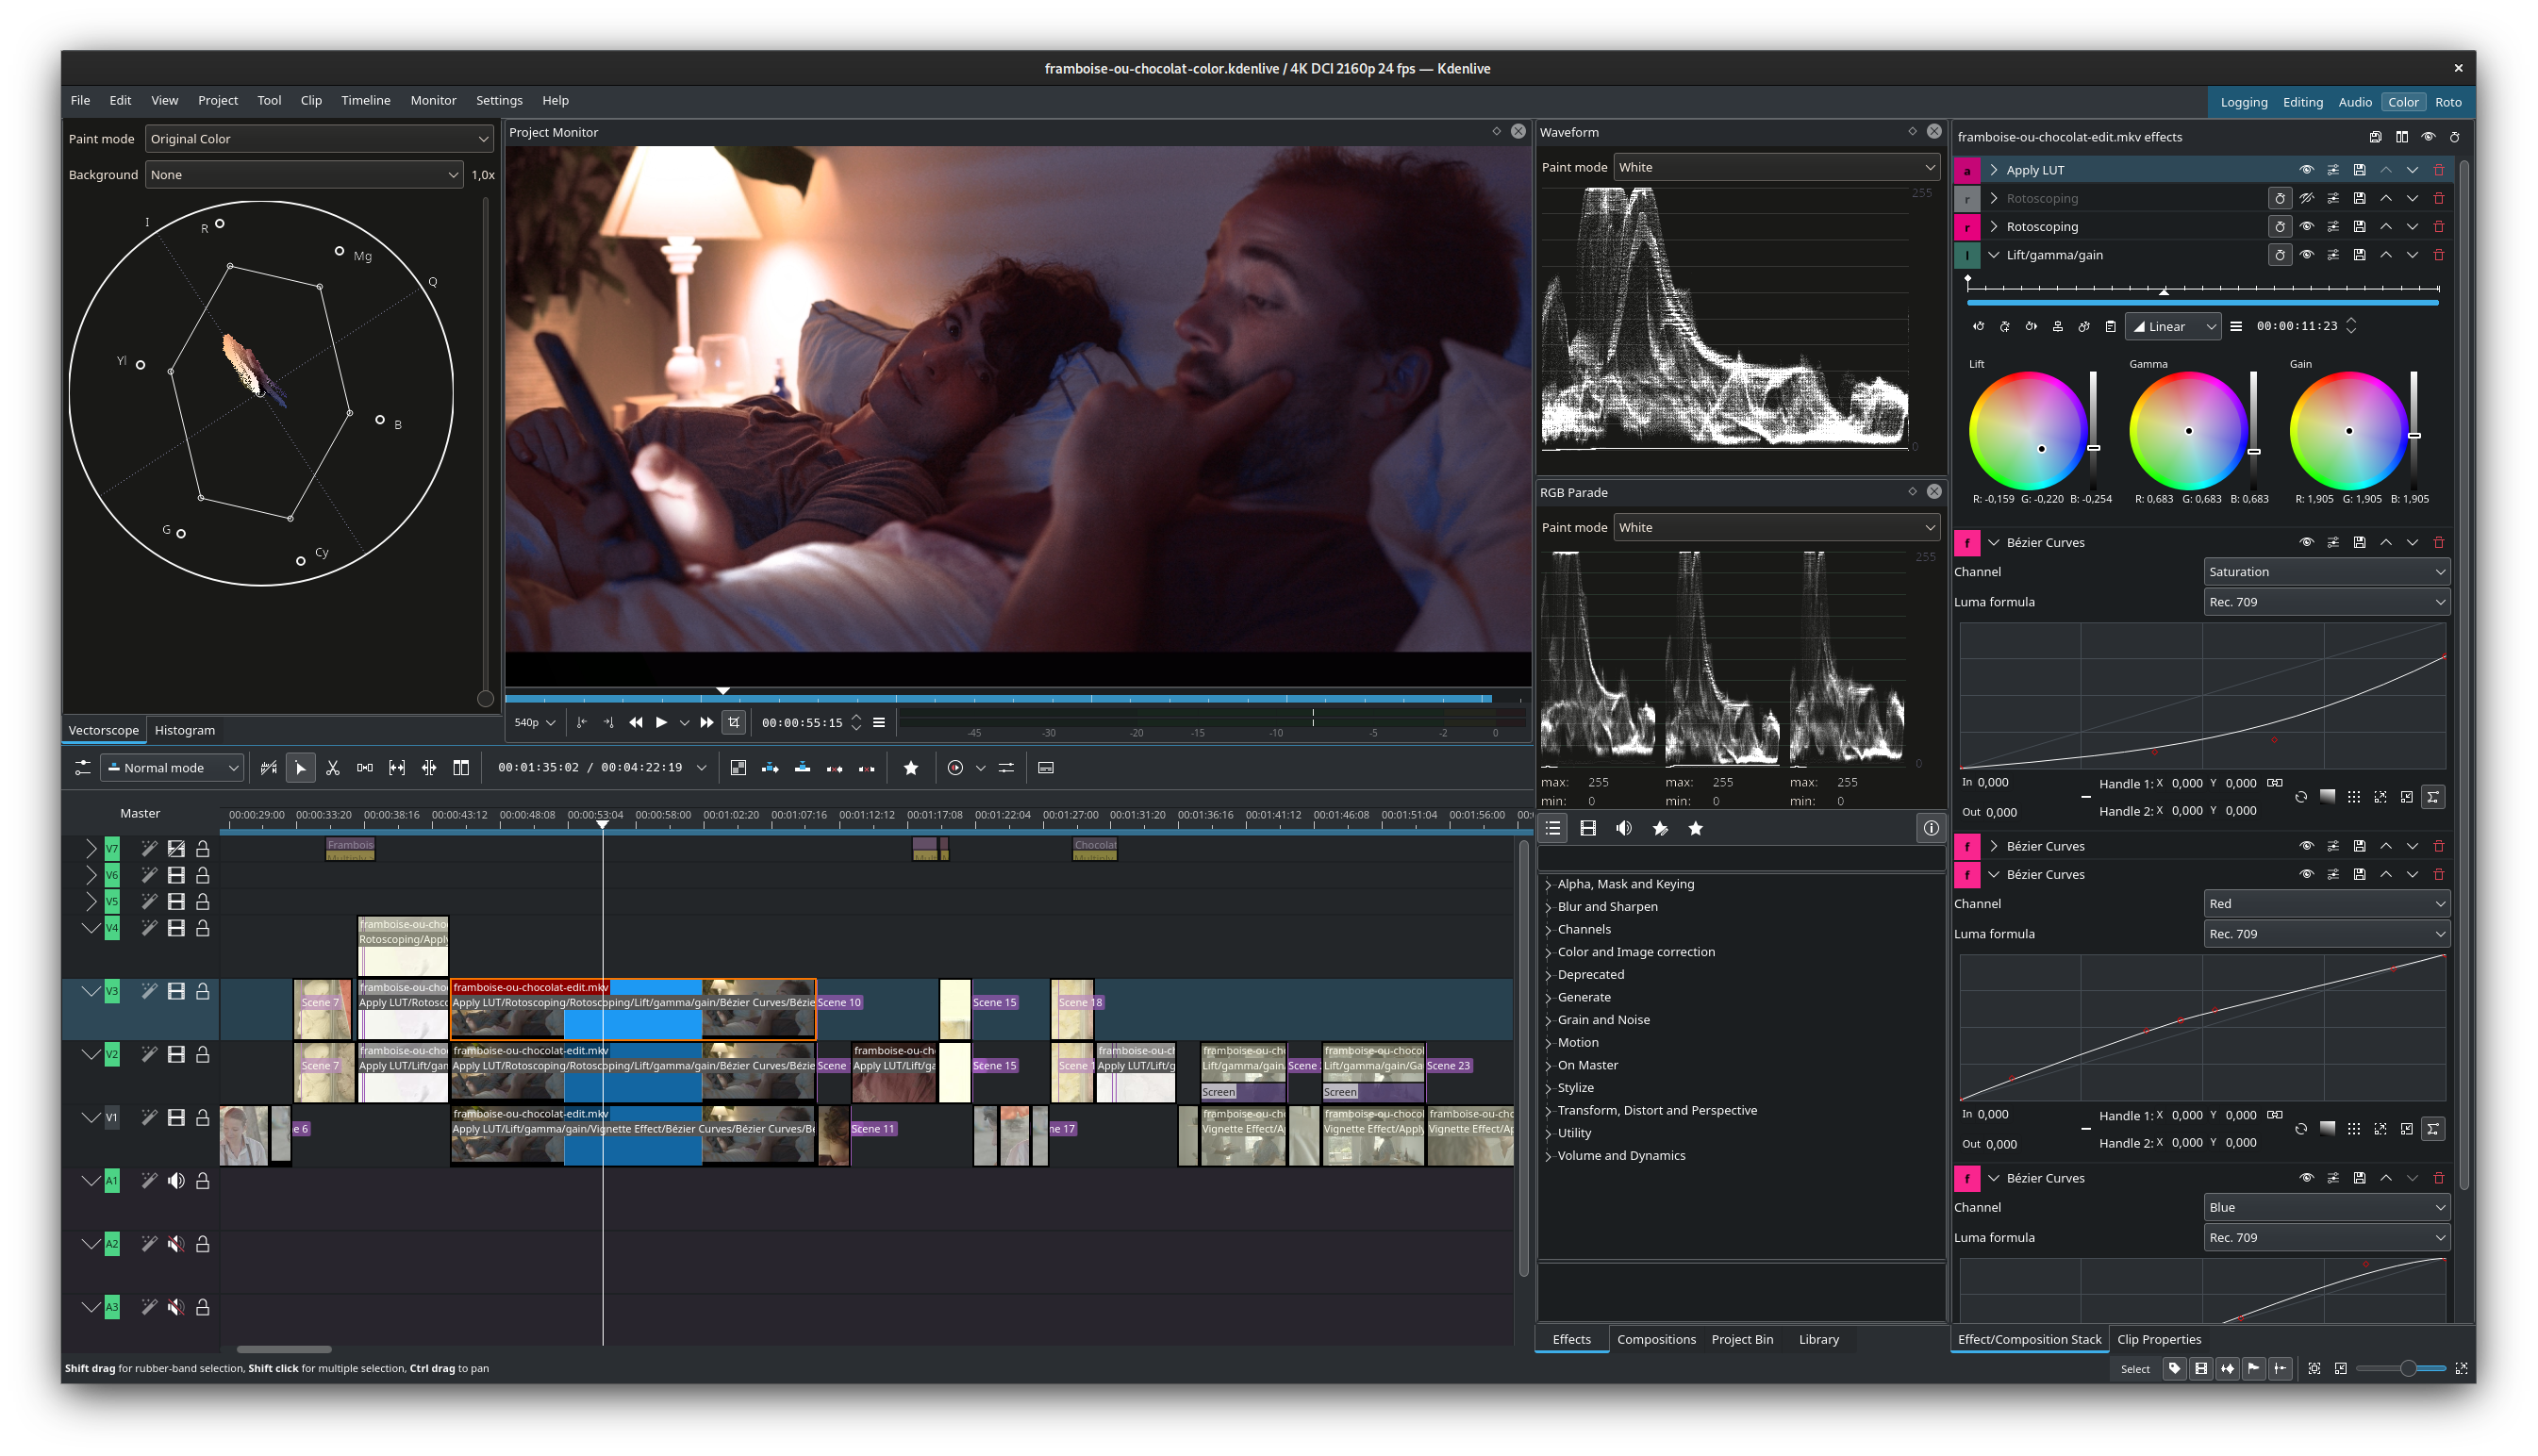Open the Monitor menu
Viewport: 2538px width, 1456px height.
(433, 100)
